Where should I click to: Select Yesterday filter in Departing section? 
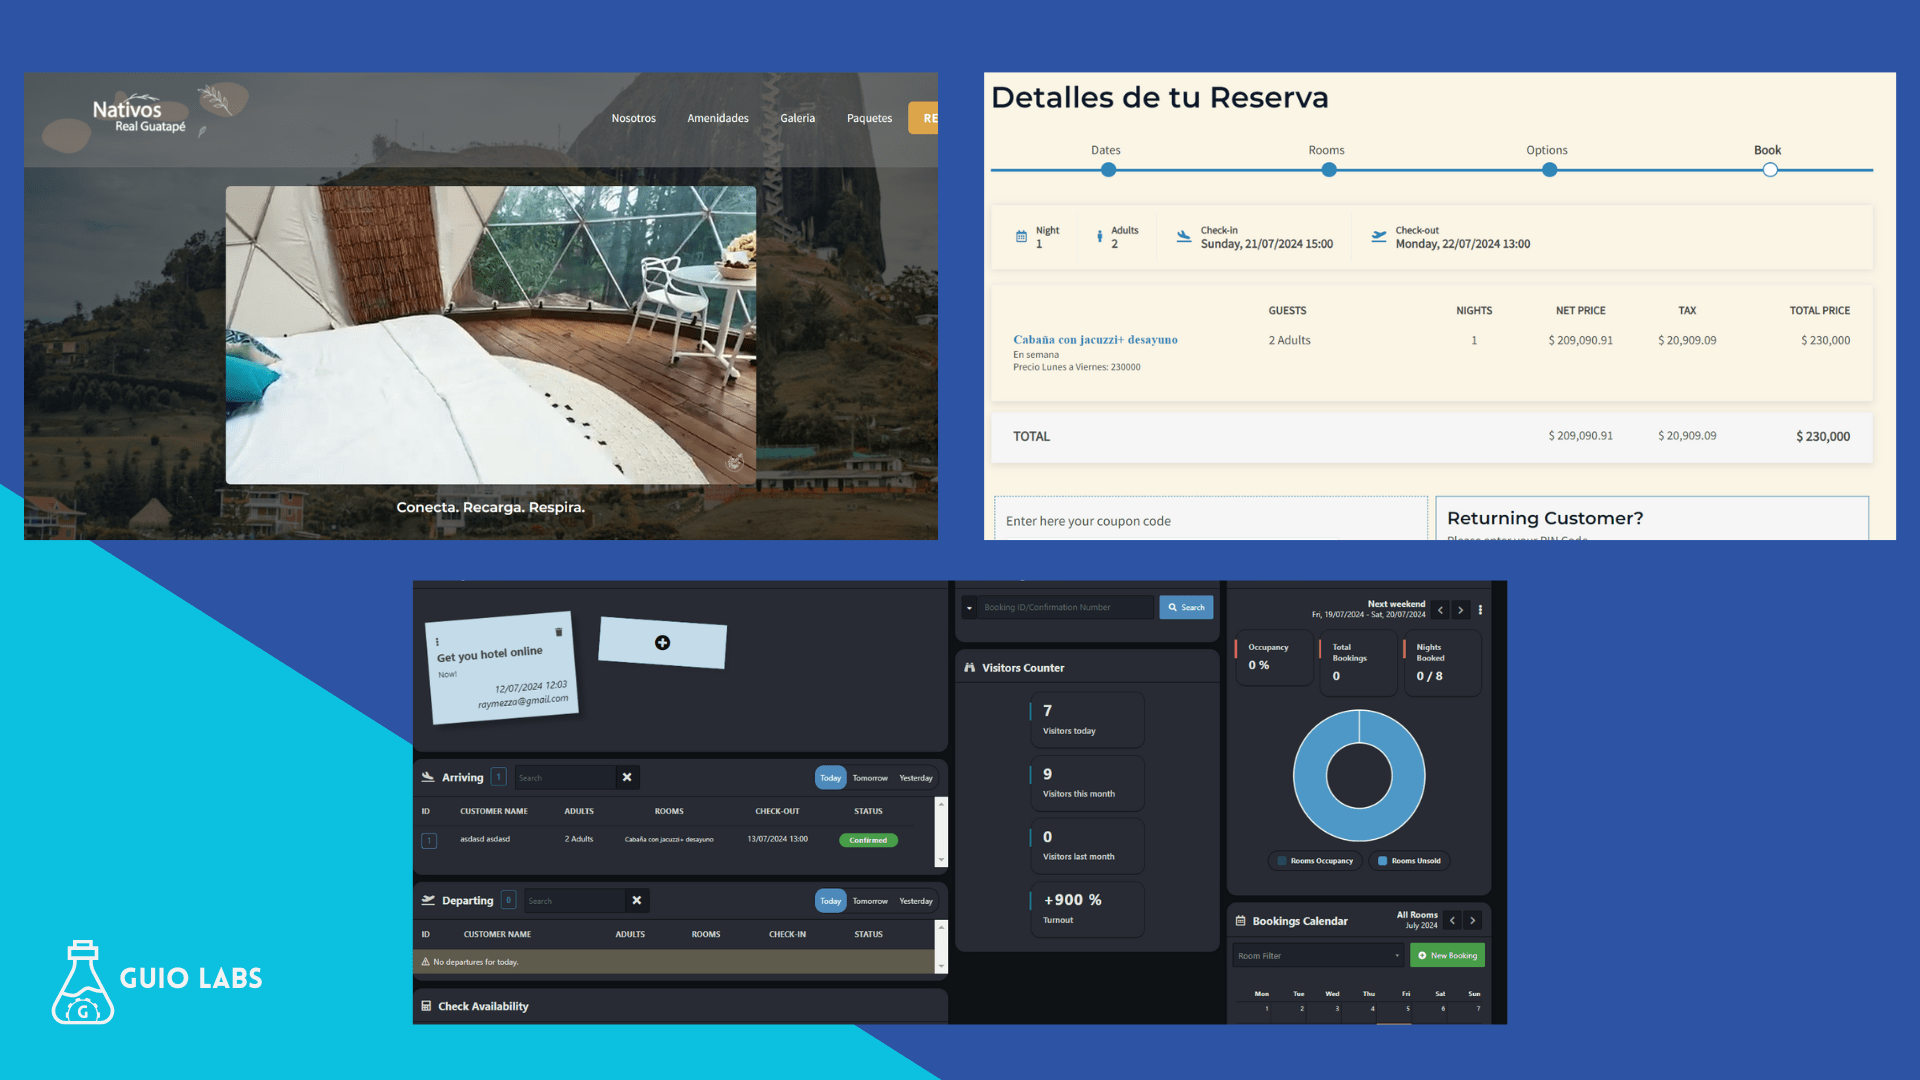[x=916, y=901]
